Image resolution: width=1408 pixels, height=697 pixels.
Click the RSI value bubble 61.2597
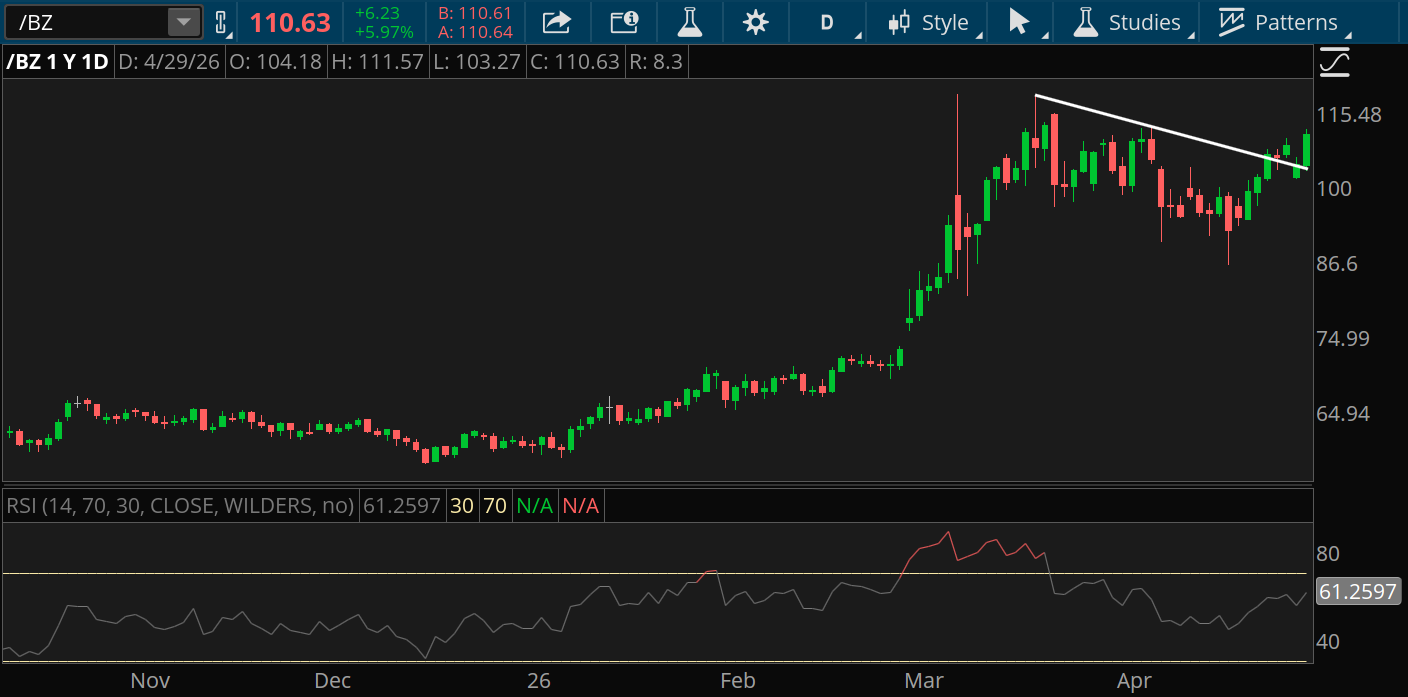coord(1357,592)
